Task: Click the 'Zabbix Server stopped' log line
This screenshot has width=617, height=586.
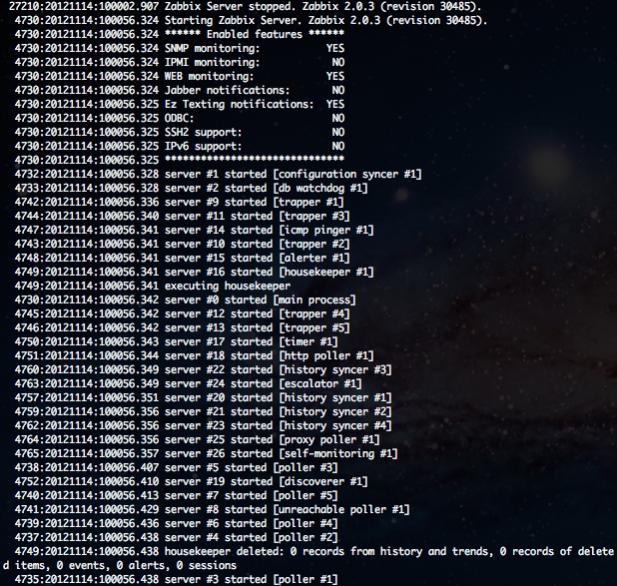Action: (245, 7)
